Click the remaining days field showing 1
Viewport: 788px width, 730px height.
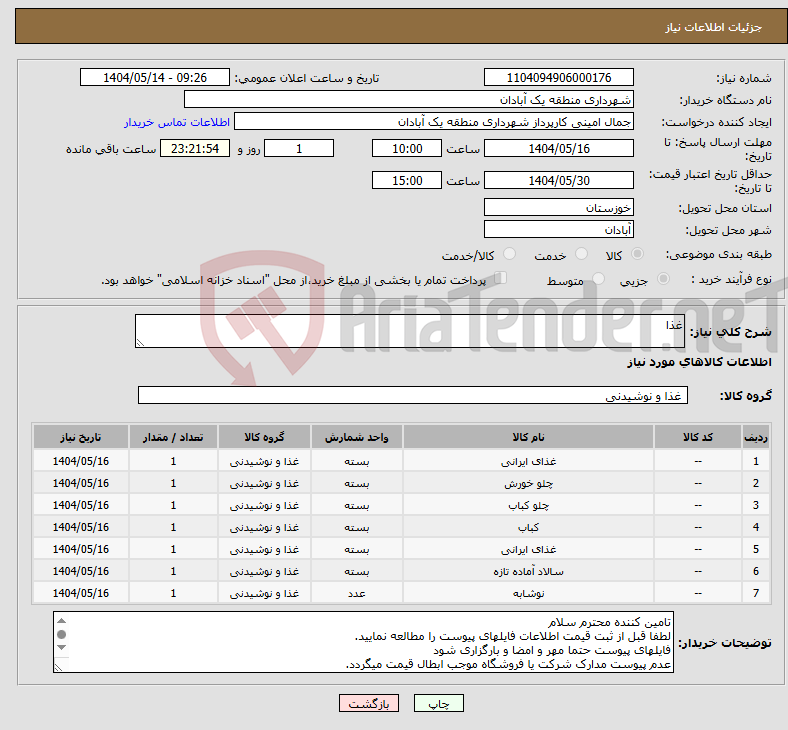tap(299, 148)
